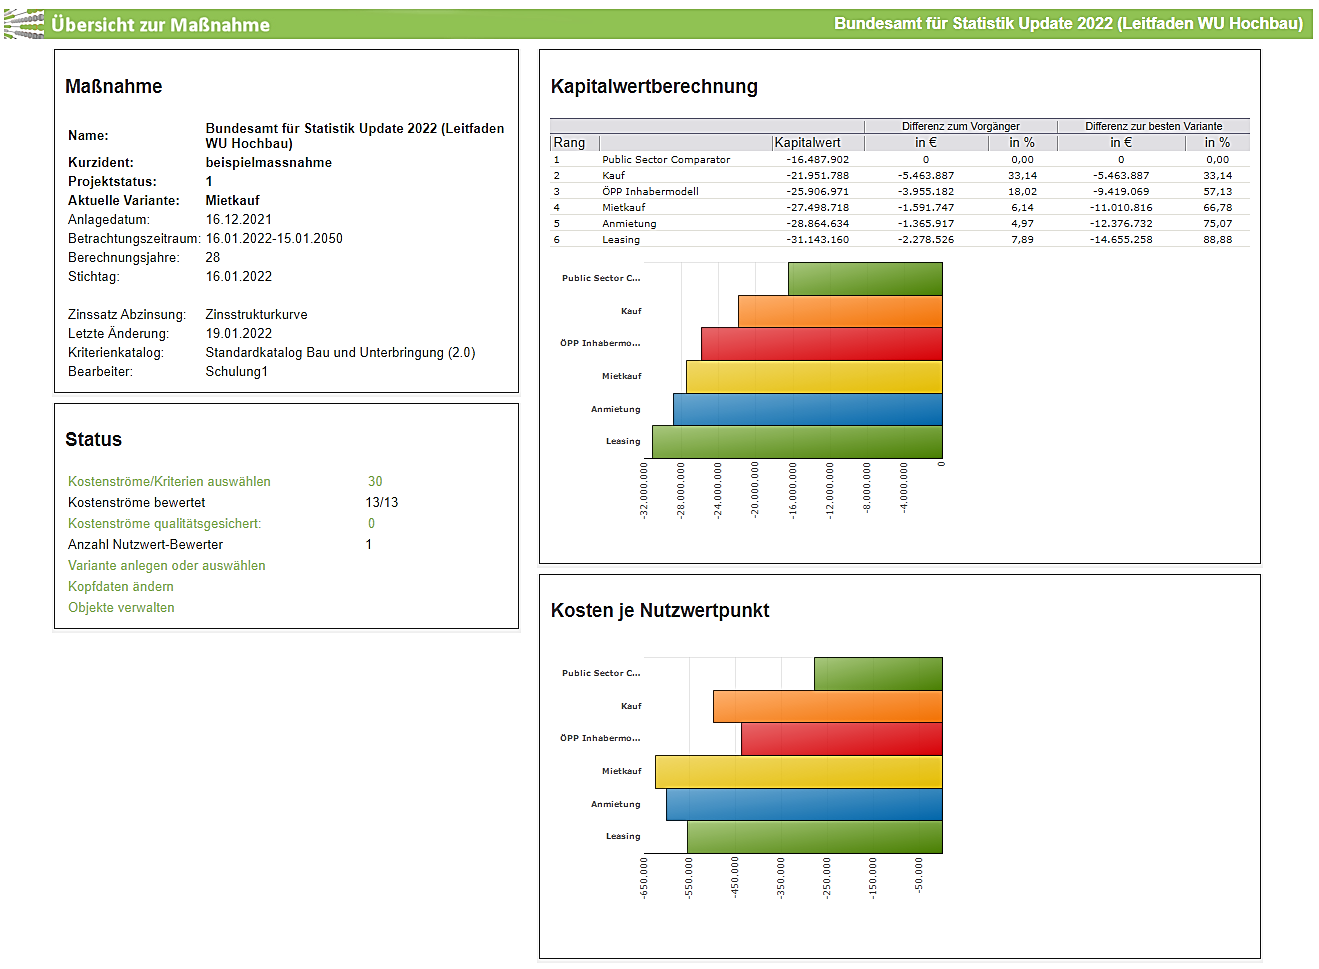
Task: Click the Kapitalwert column header
Action: tap(807, 143)
